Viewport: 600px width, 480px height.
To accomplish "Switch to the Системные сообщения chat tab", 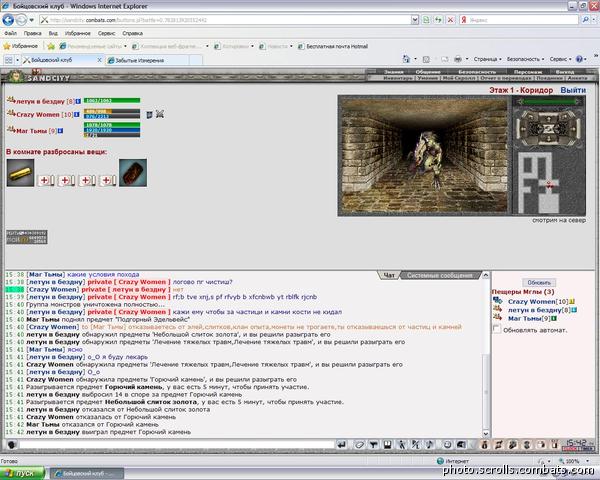I will [x=439, y=275].
